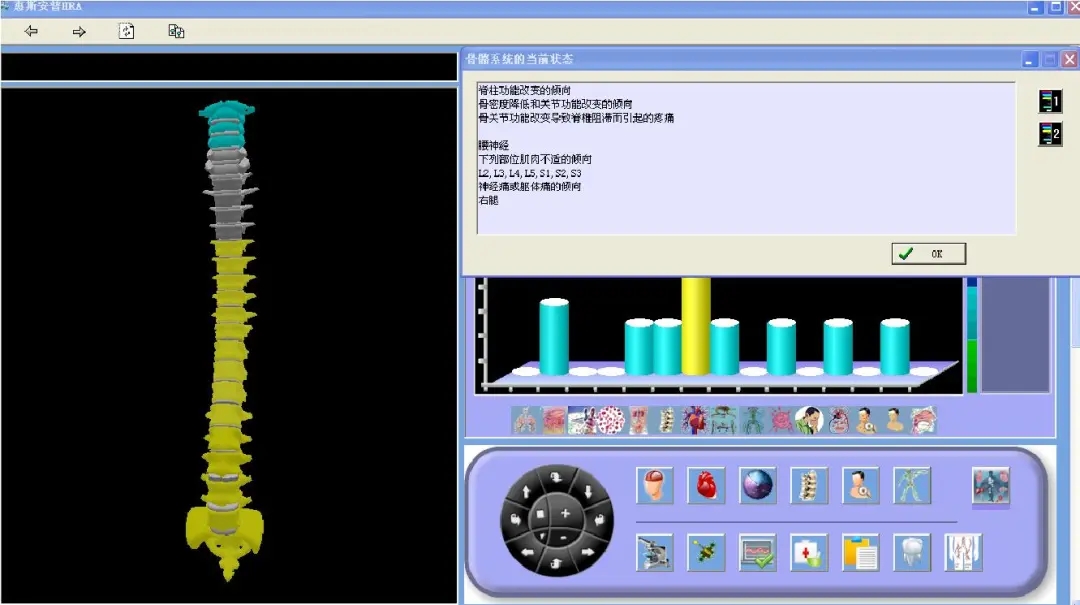Open the head and brain icon
This screenshot has height=605, width=1080.
pyautogui.click(x=654, y=486)
